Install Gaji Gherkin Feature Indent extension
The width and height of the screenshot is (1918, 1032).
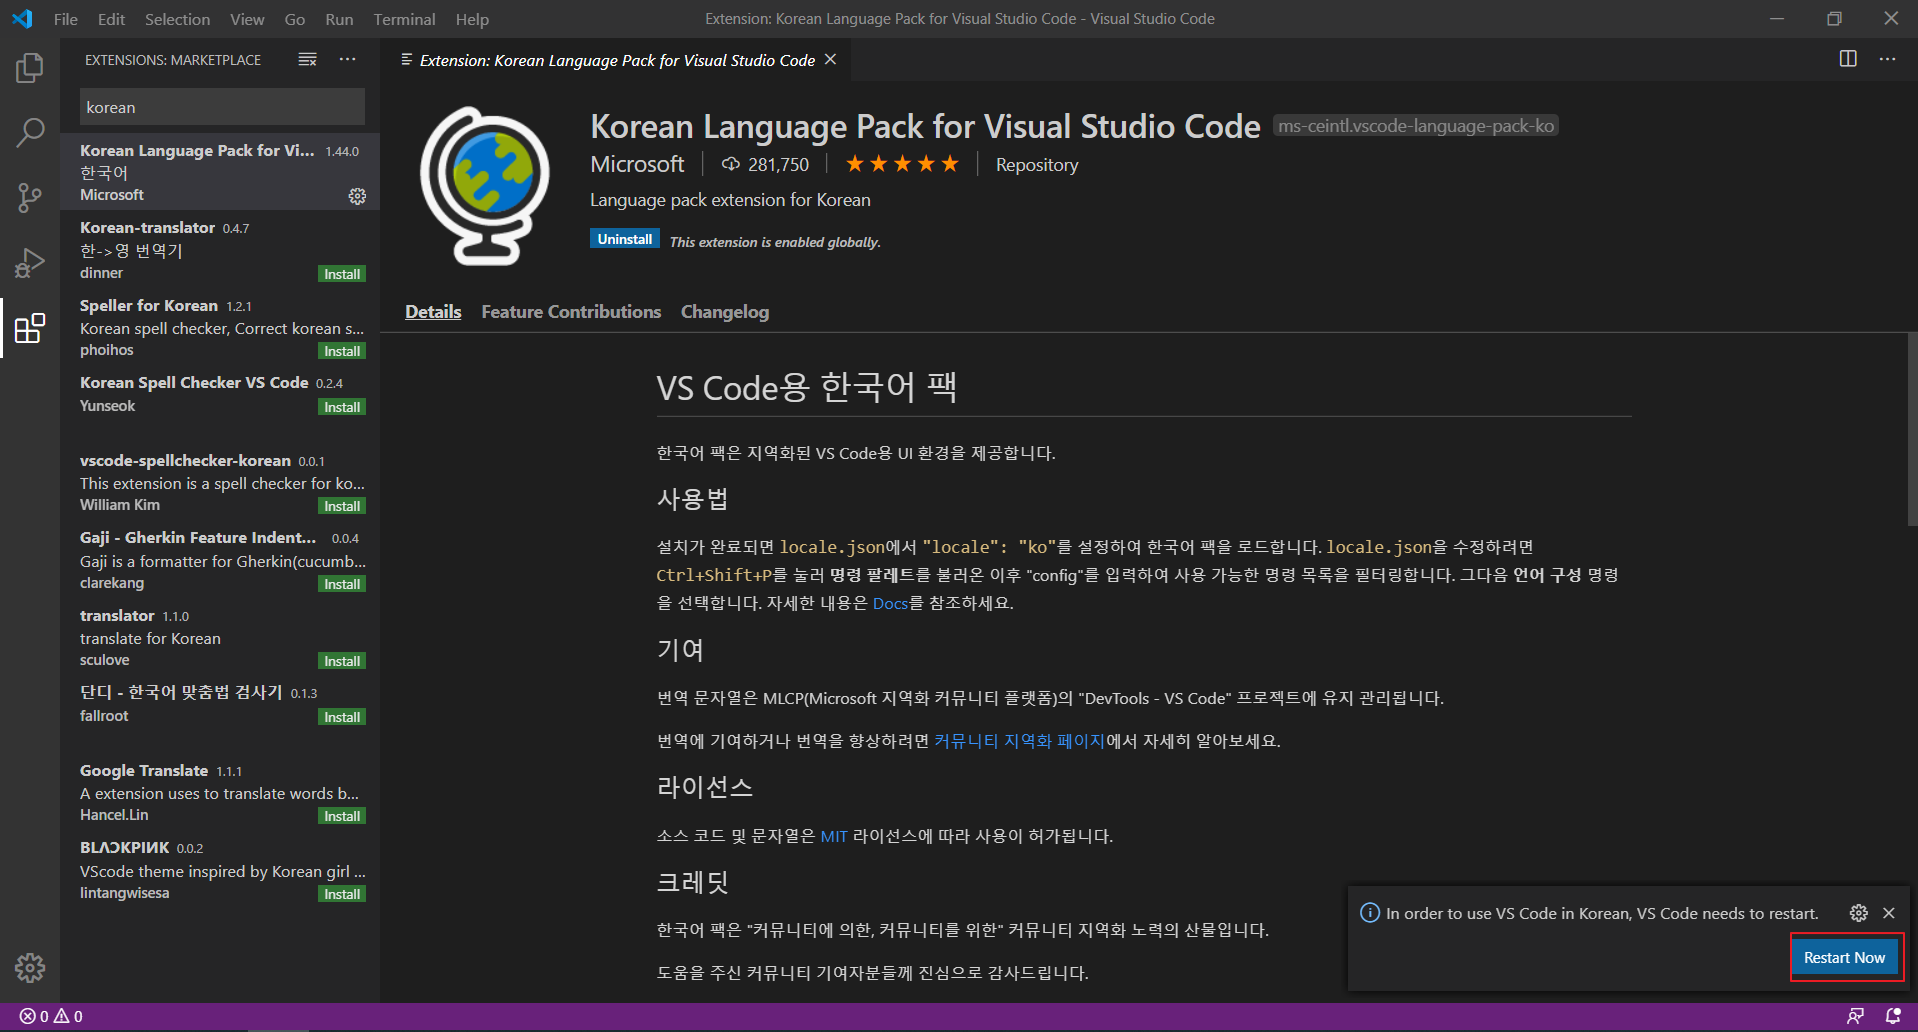tap(342, 584)
